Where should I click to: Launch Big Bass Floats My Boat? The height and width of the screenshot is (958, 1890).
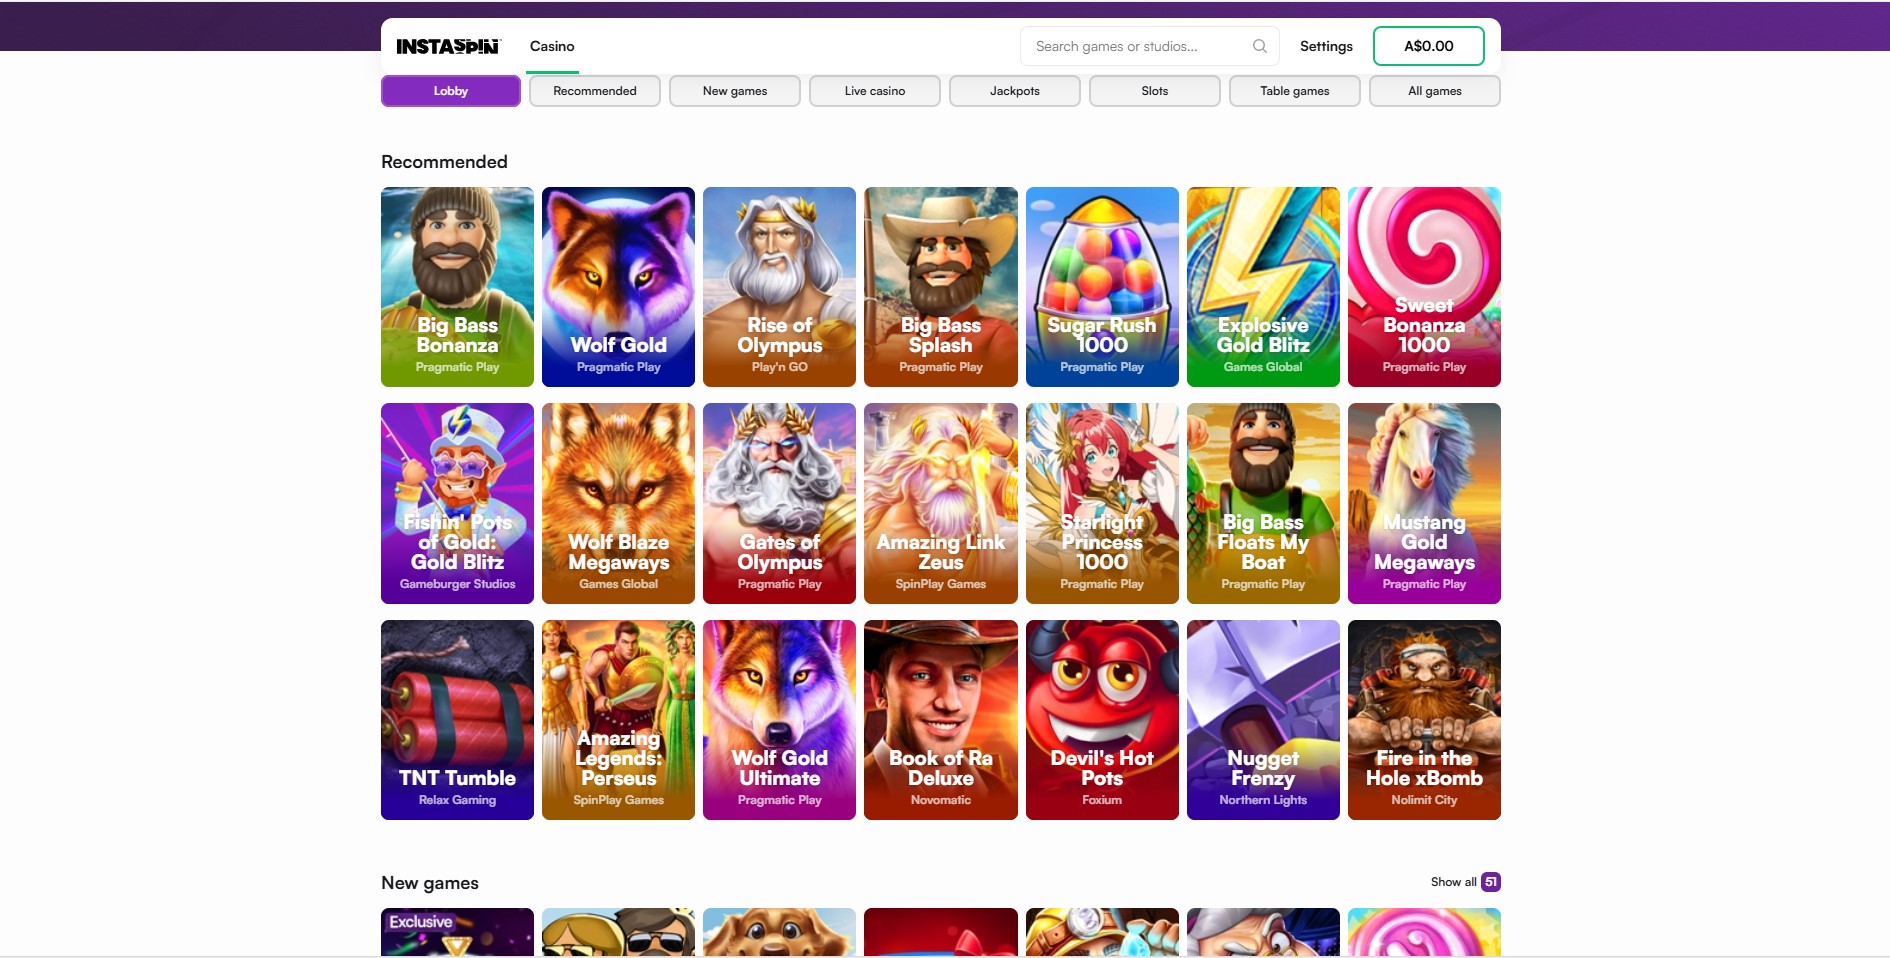[x=1263, y=503]
